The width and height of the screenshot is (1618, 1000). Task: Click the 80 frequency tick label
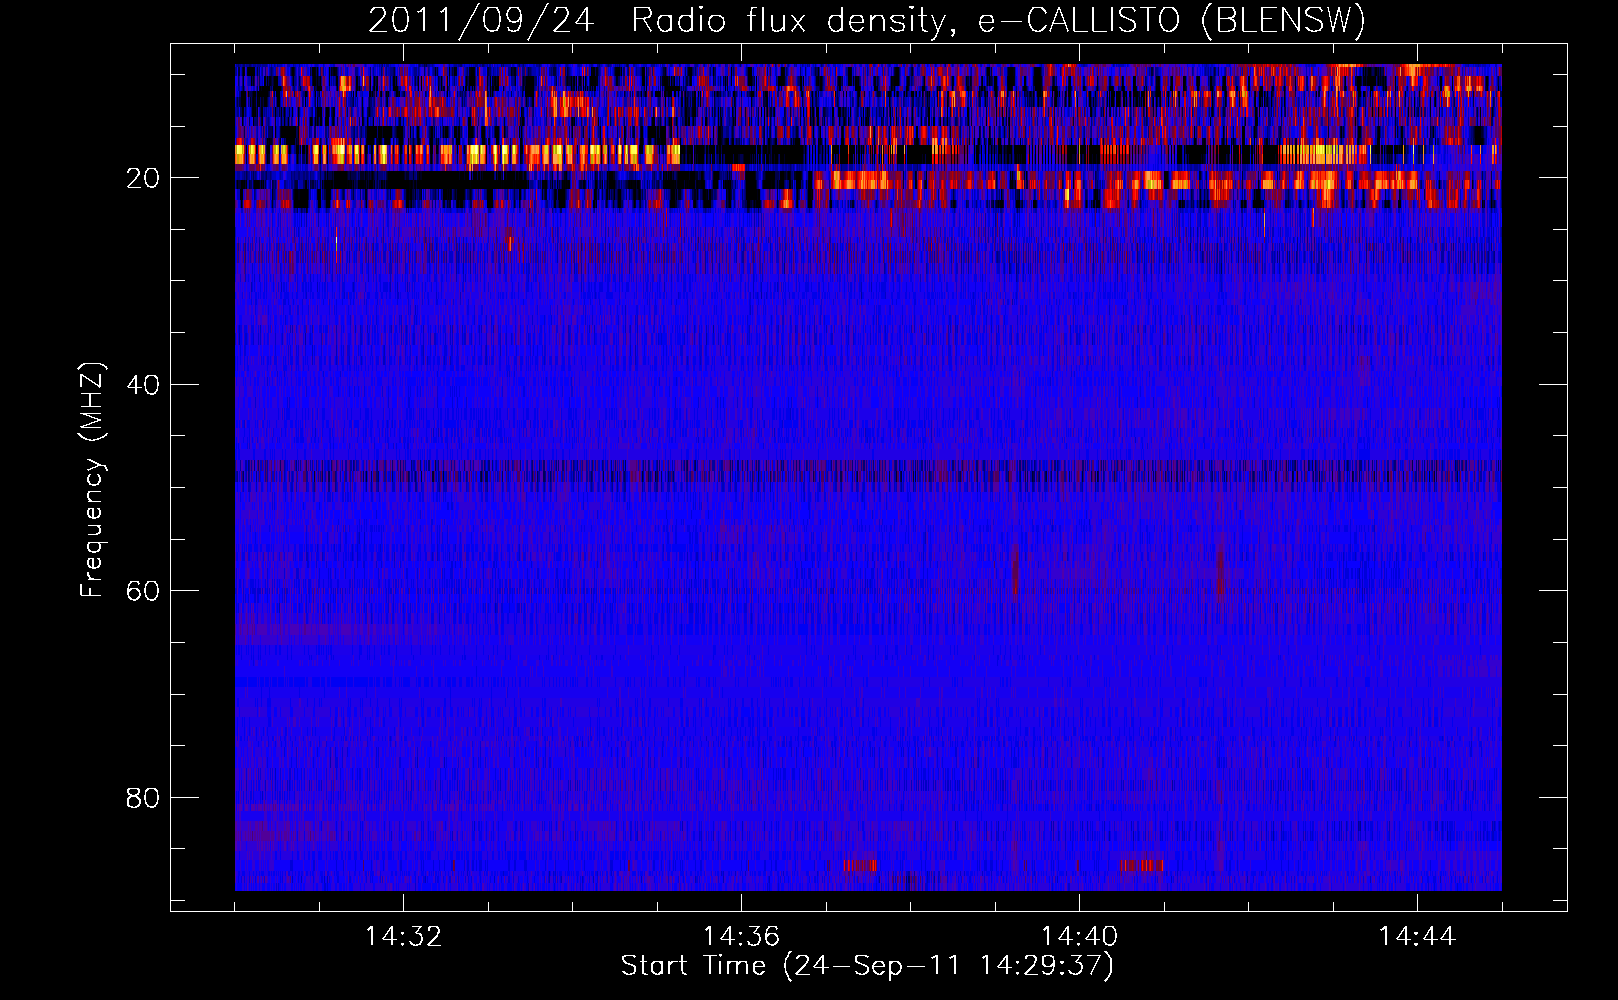tap(144, 798)
